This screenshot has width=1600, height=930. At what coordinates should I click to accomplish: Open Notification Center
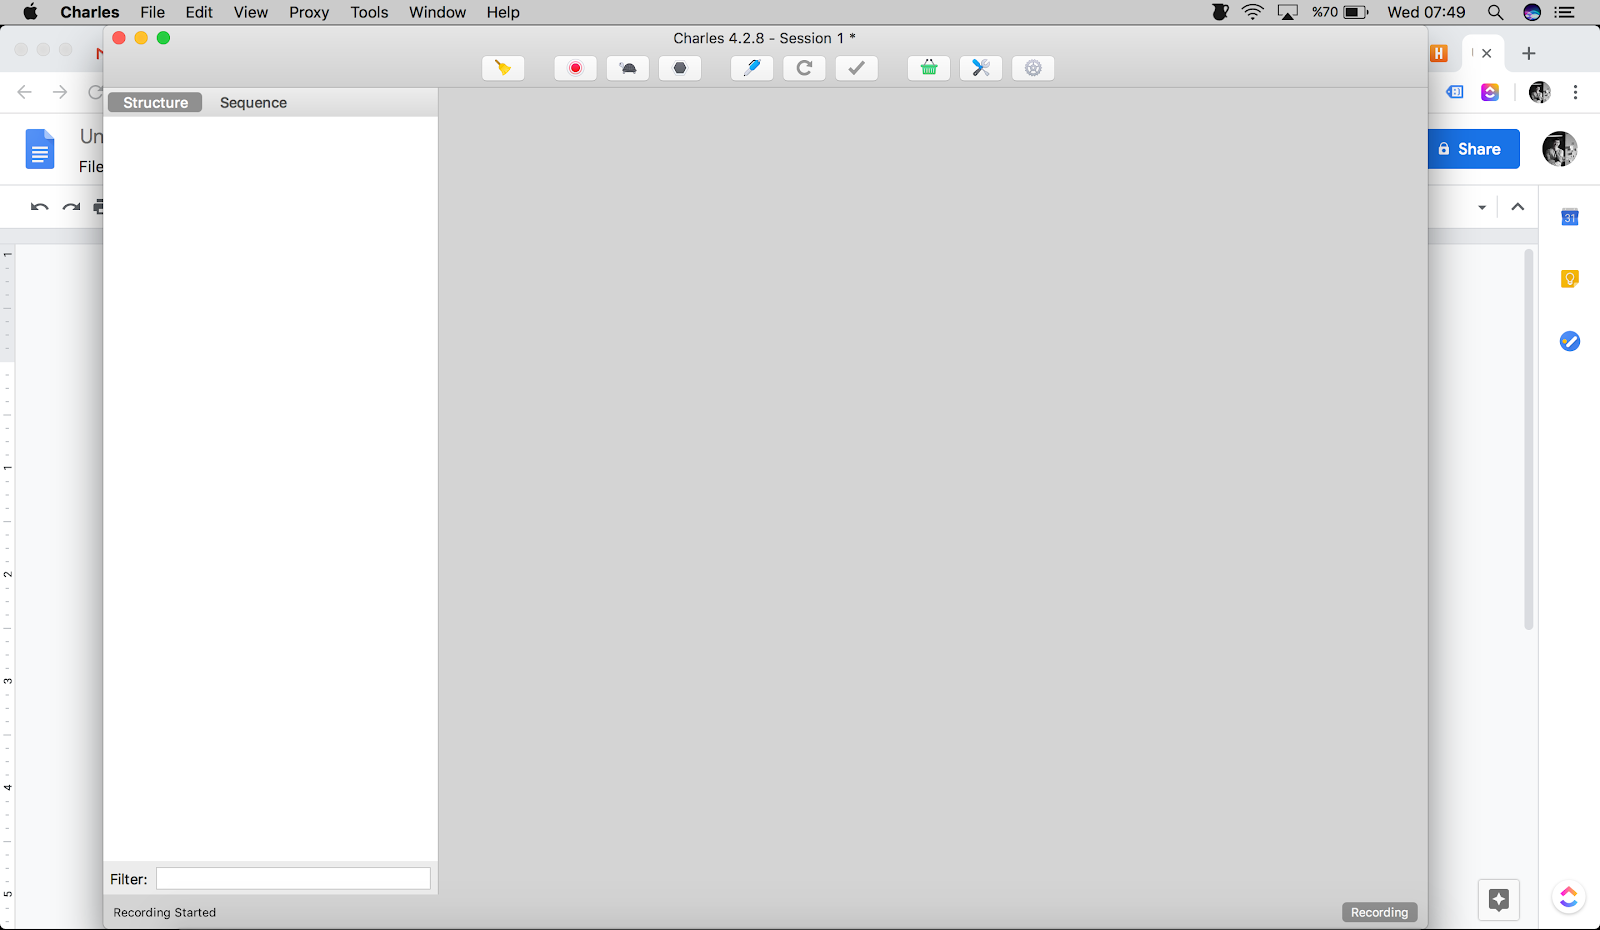tap(1565, 12)
